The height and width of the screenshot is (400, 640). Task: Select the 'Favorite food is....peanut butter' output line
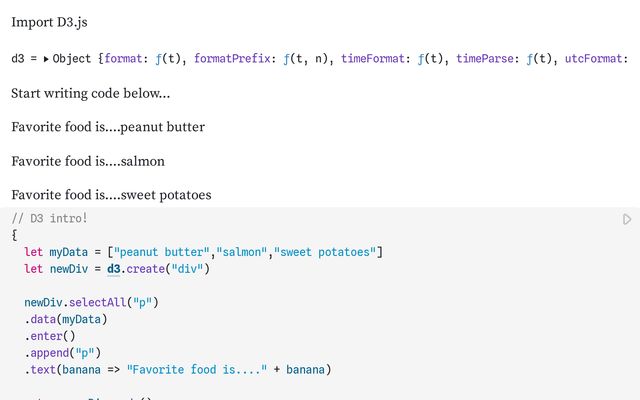108,127
